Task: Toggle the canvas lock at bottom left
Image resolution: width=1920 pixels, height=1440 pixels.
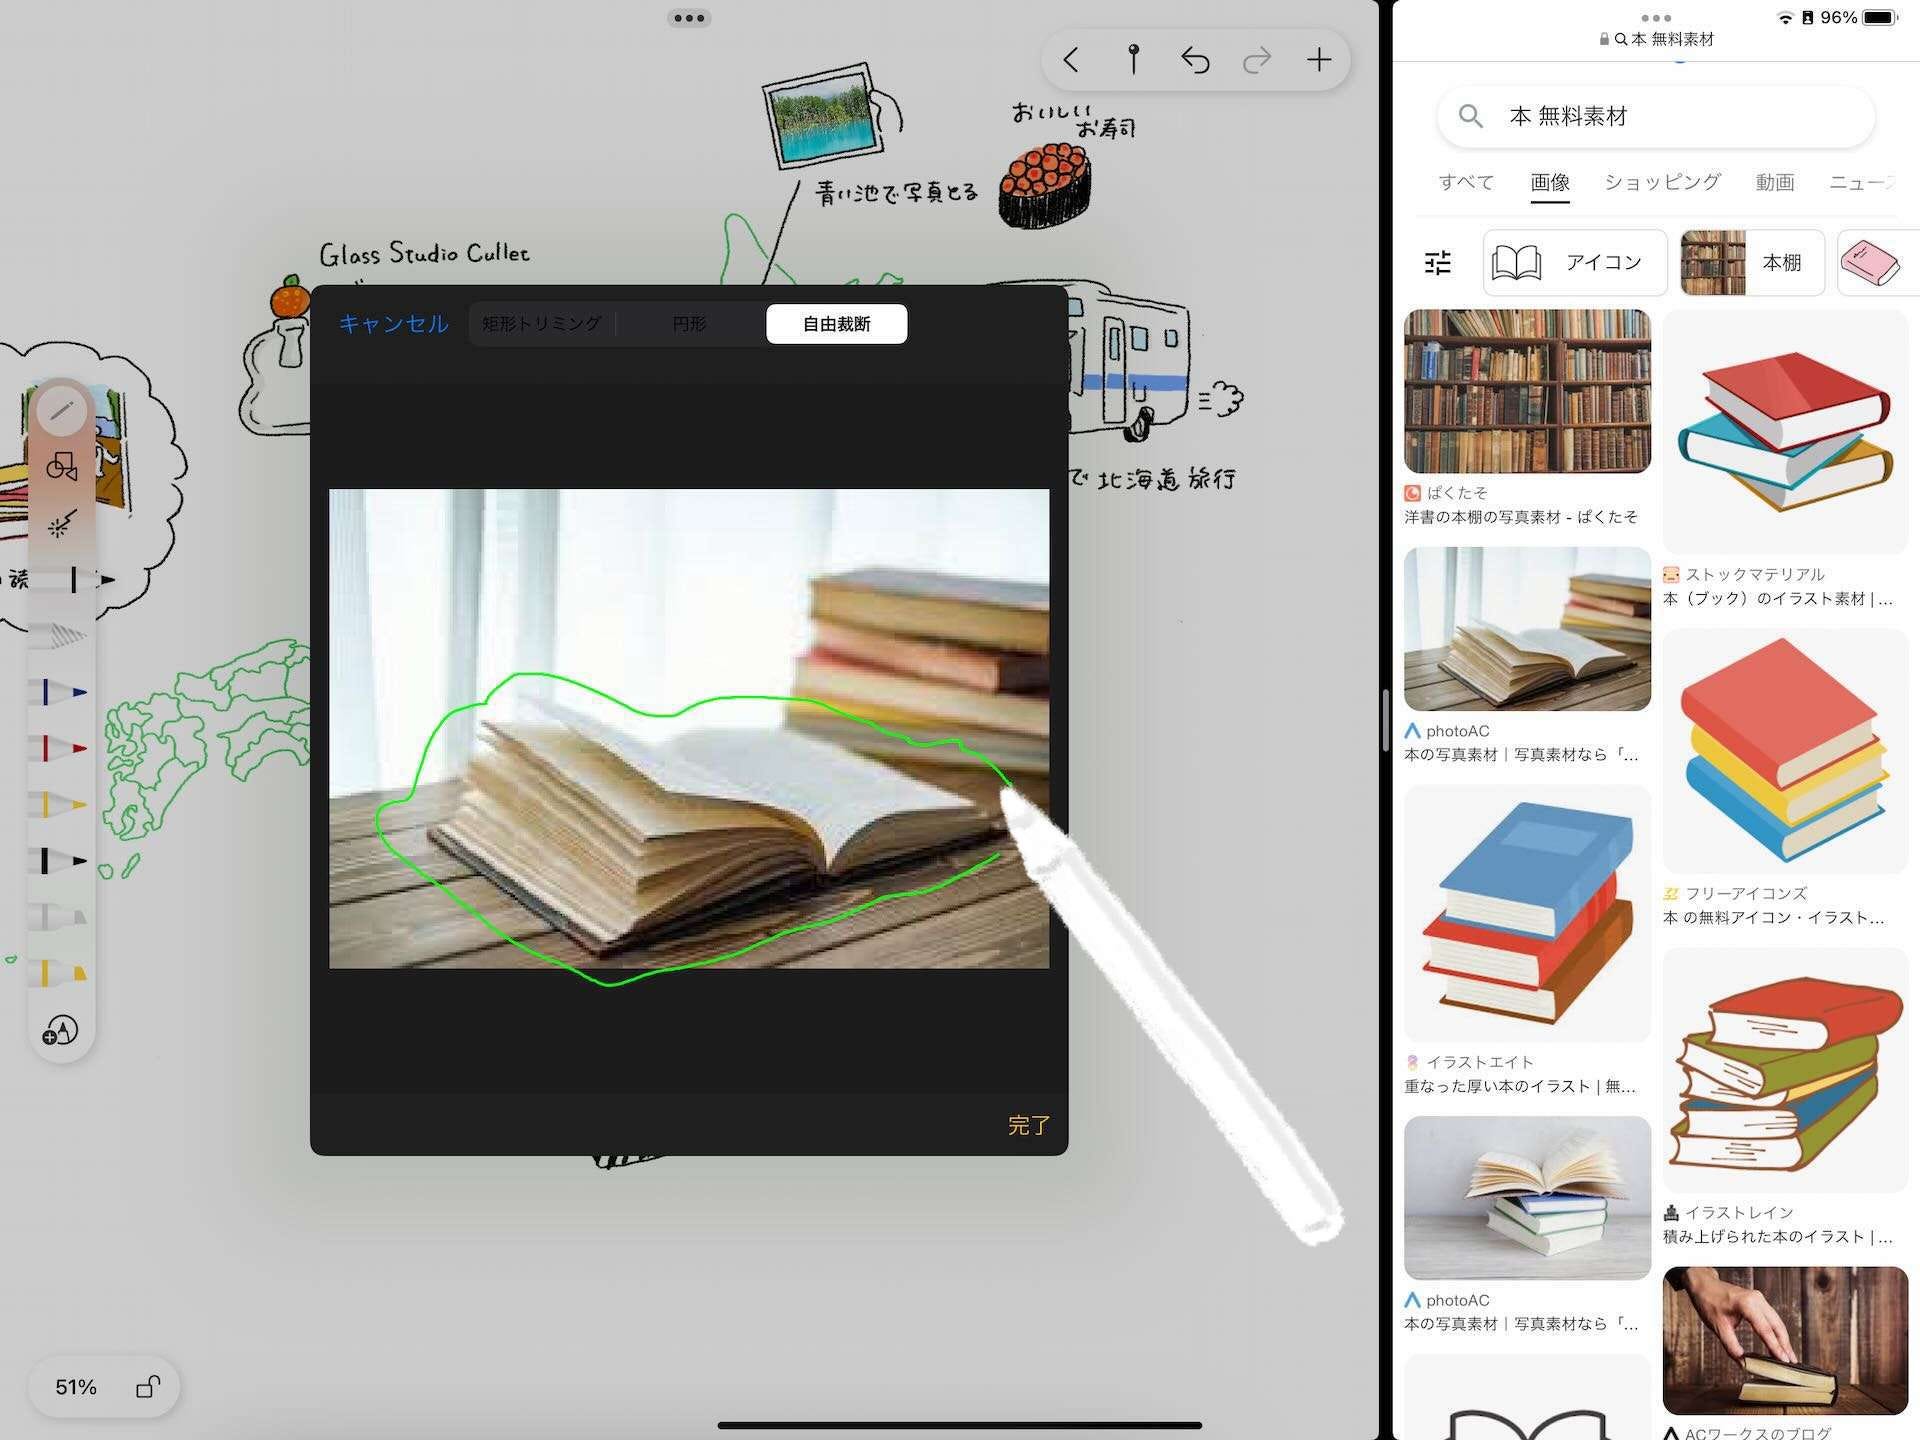Action: 148,1387
